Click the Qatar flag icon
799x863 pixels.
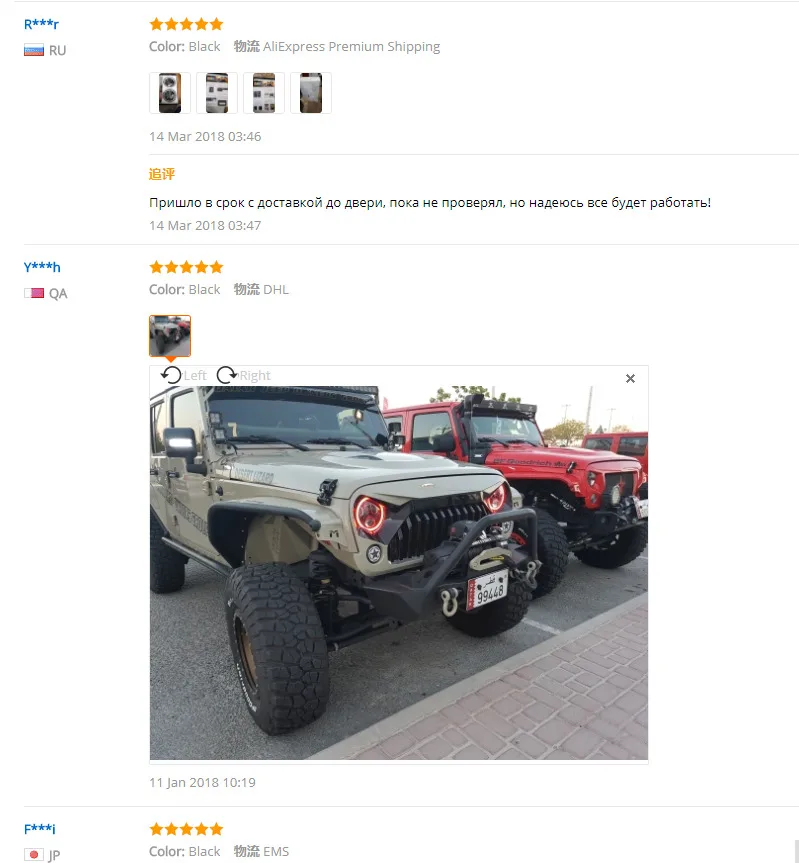(34, 293)
